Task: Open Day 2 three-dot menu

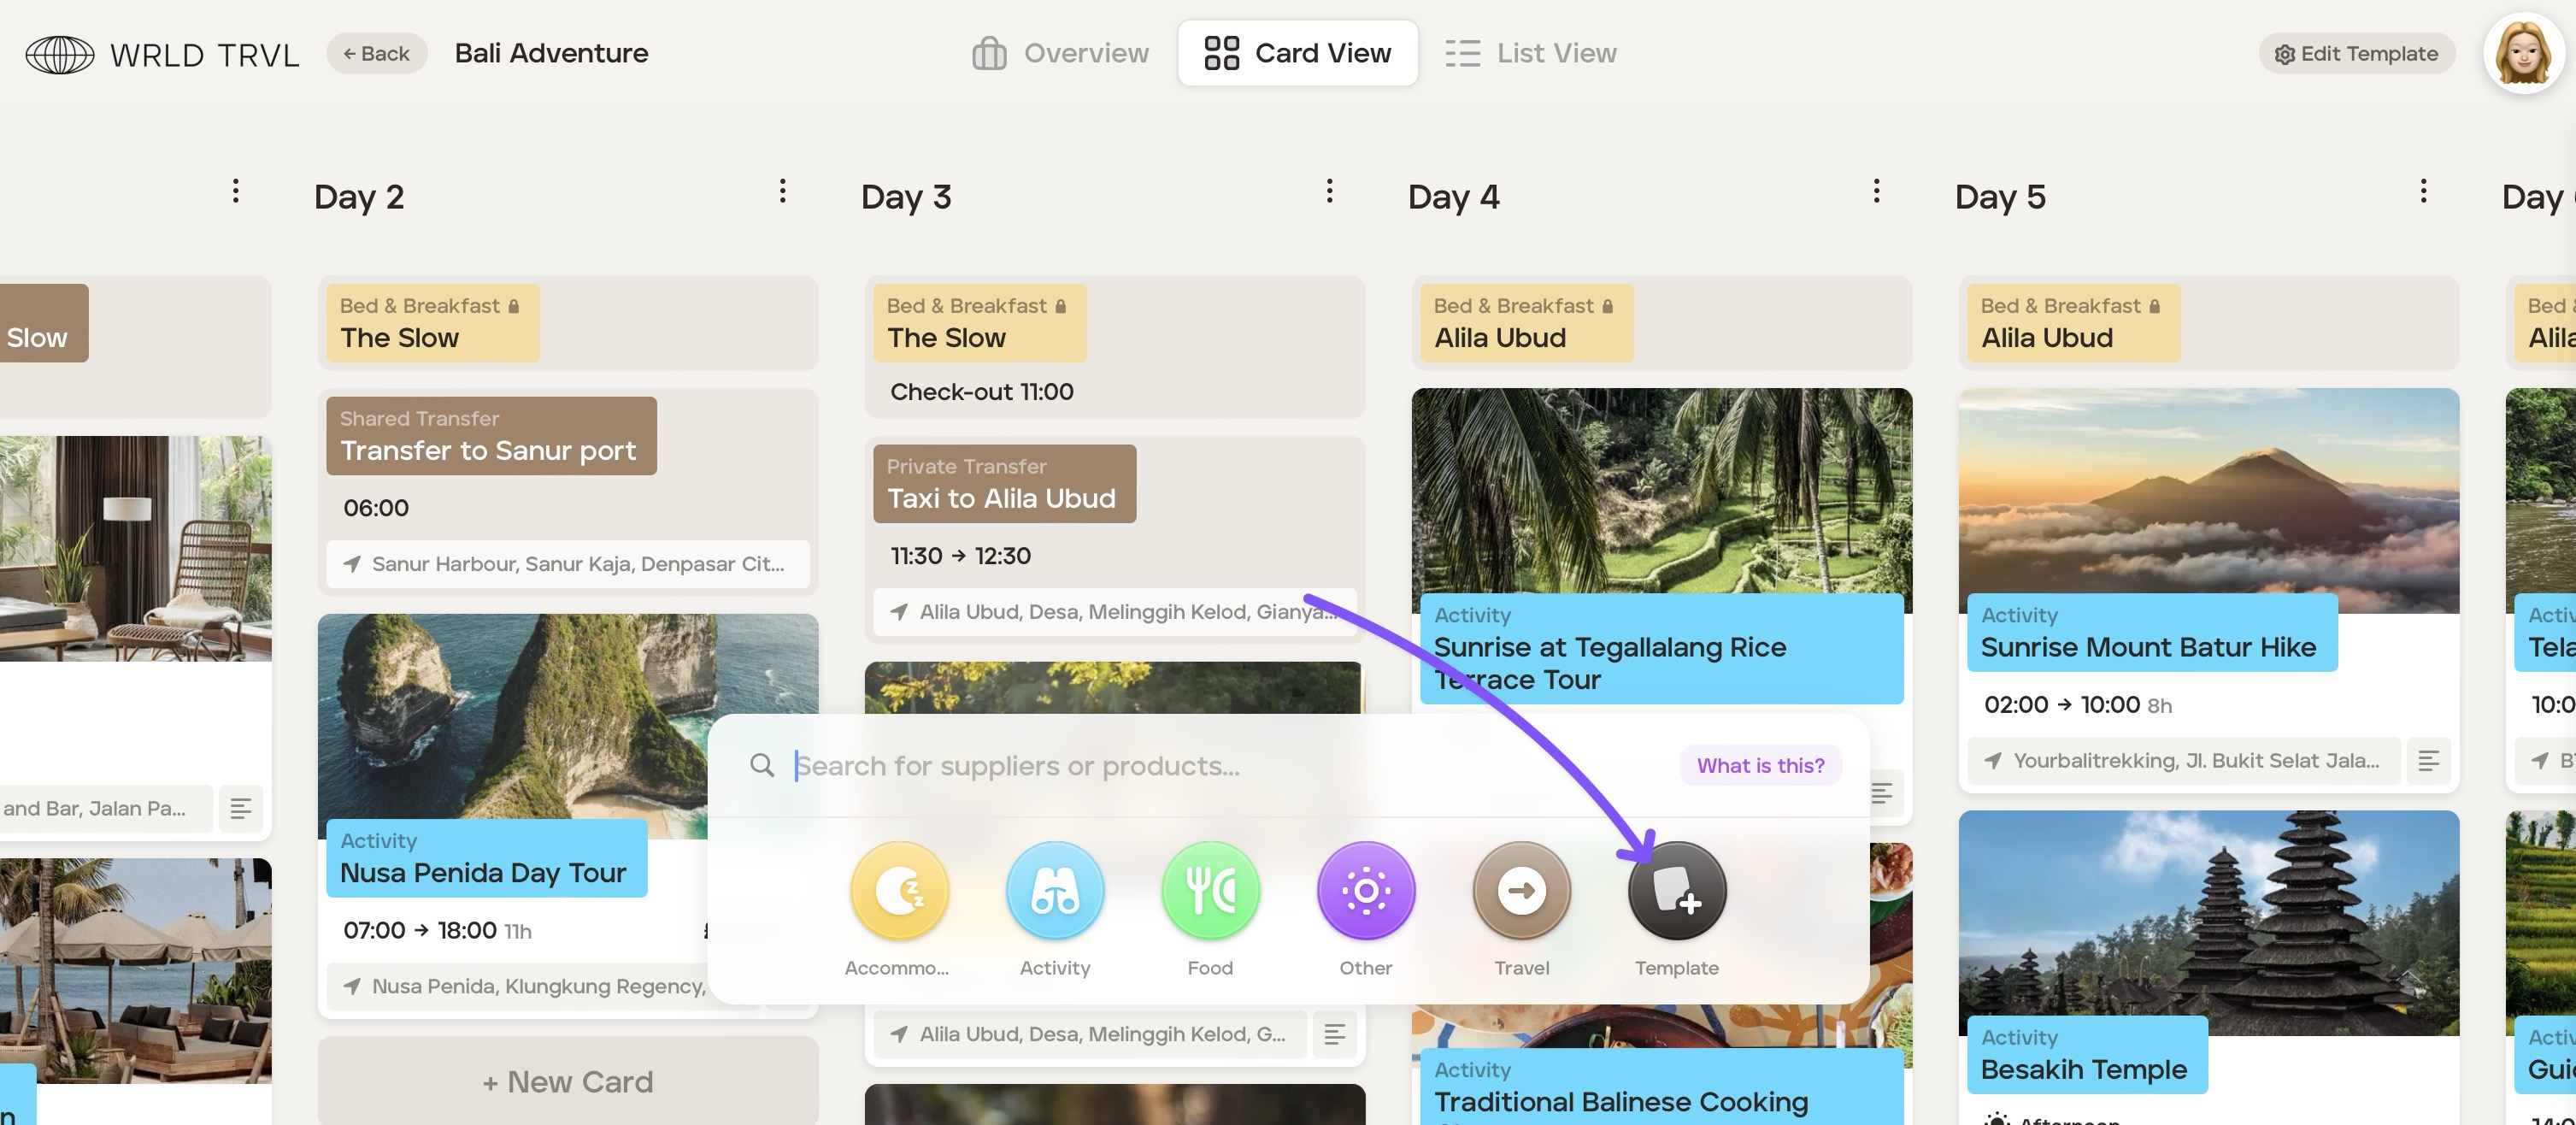Action: [x=783, y=191]
